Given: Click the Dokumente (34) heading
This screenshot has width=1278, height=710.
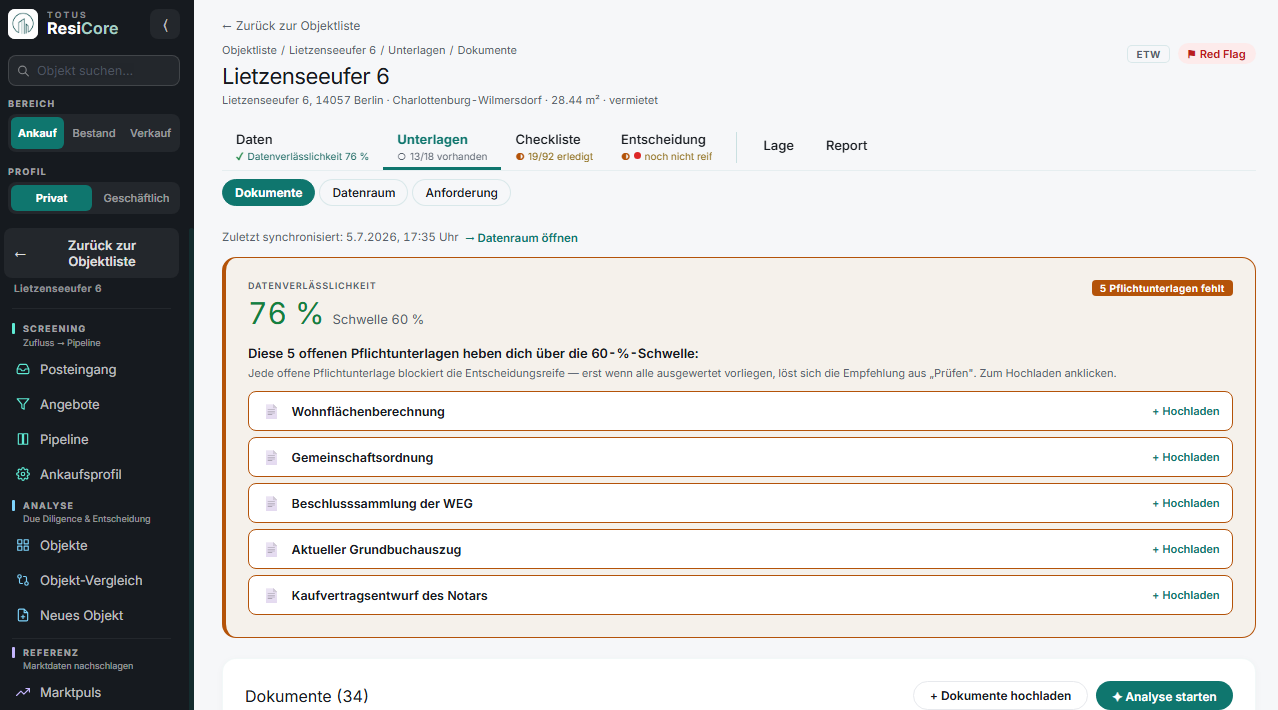Looking at the screenshot, I should click(307, 696).
